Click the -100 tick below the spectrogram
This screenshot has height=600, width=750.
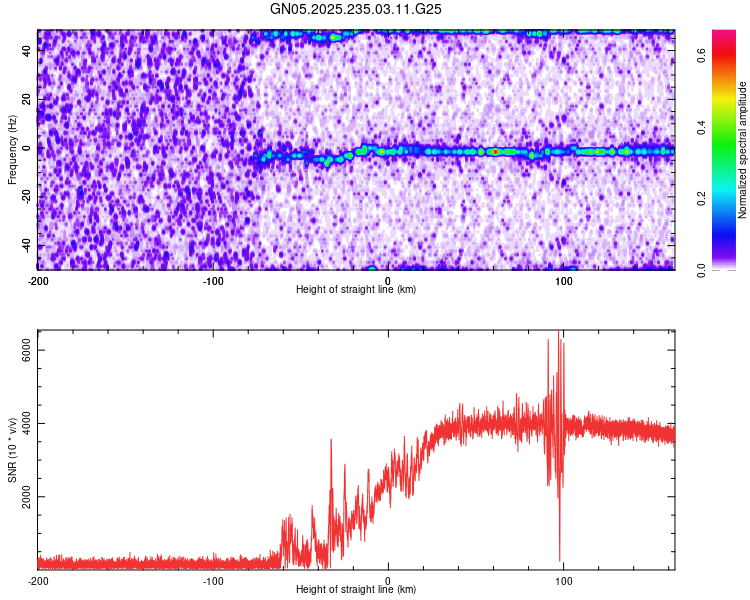click(213, 280)
